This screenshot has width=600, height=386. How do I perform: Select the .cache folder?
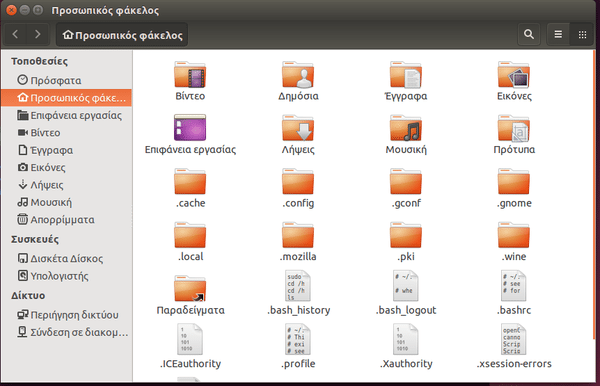(190, 182)
